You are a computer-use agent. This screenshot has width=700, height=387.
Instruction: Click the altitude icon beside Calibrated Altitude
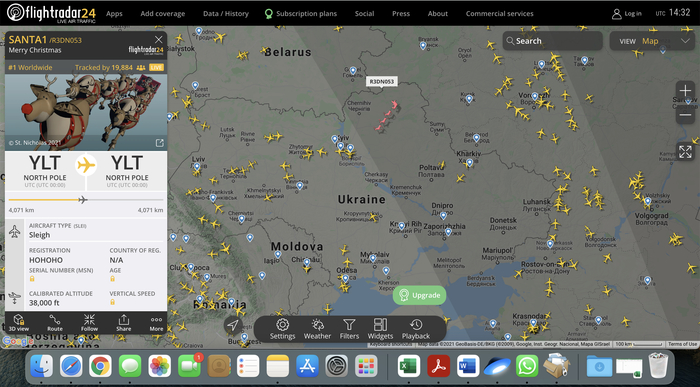point(15,298)
